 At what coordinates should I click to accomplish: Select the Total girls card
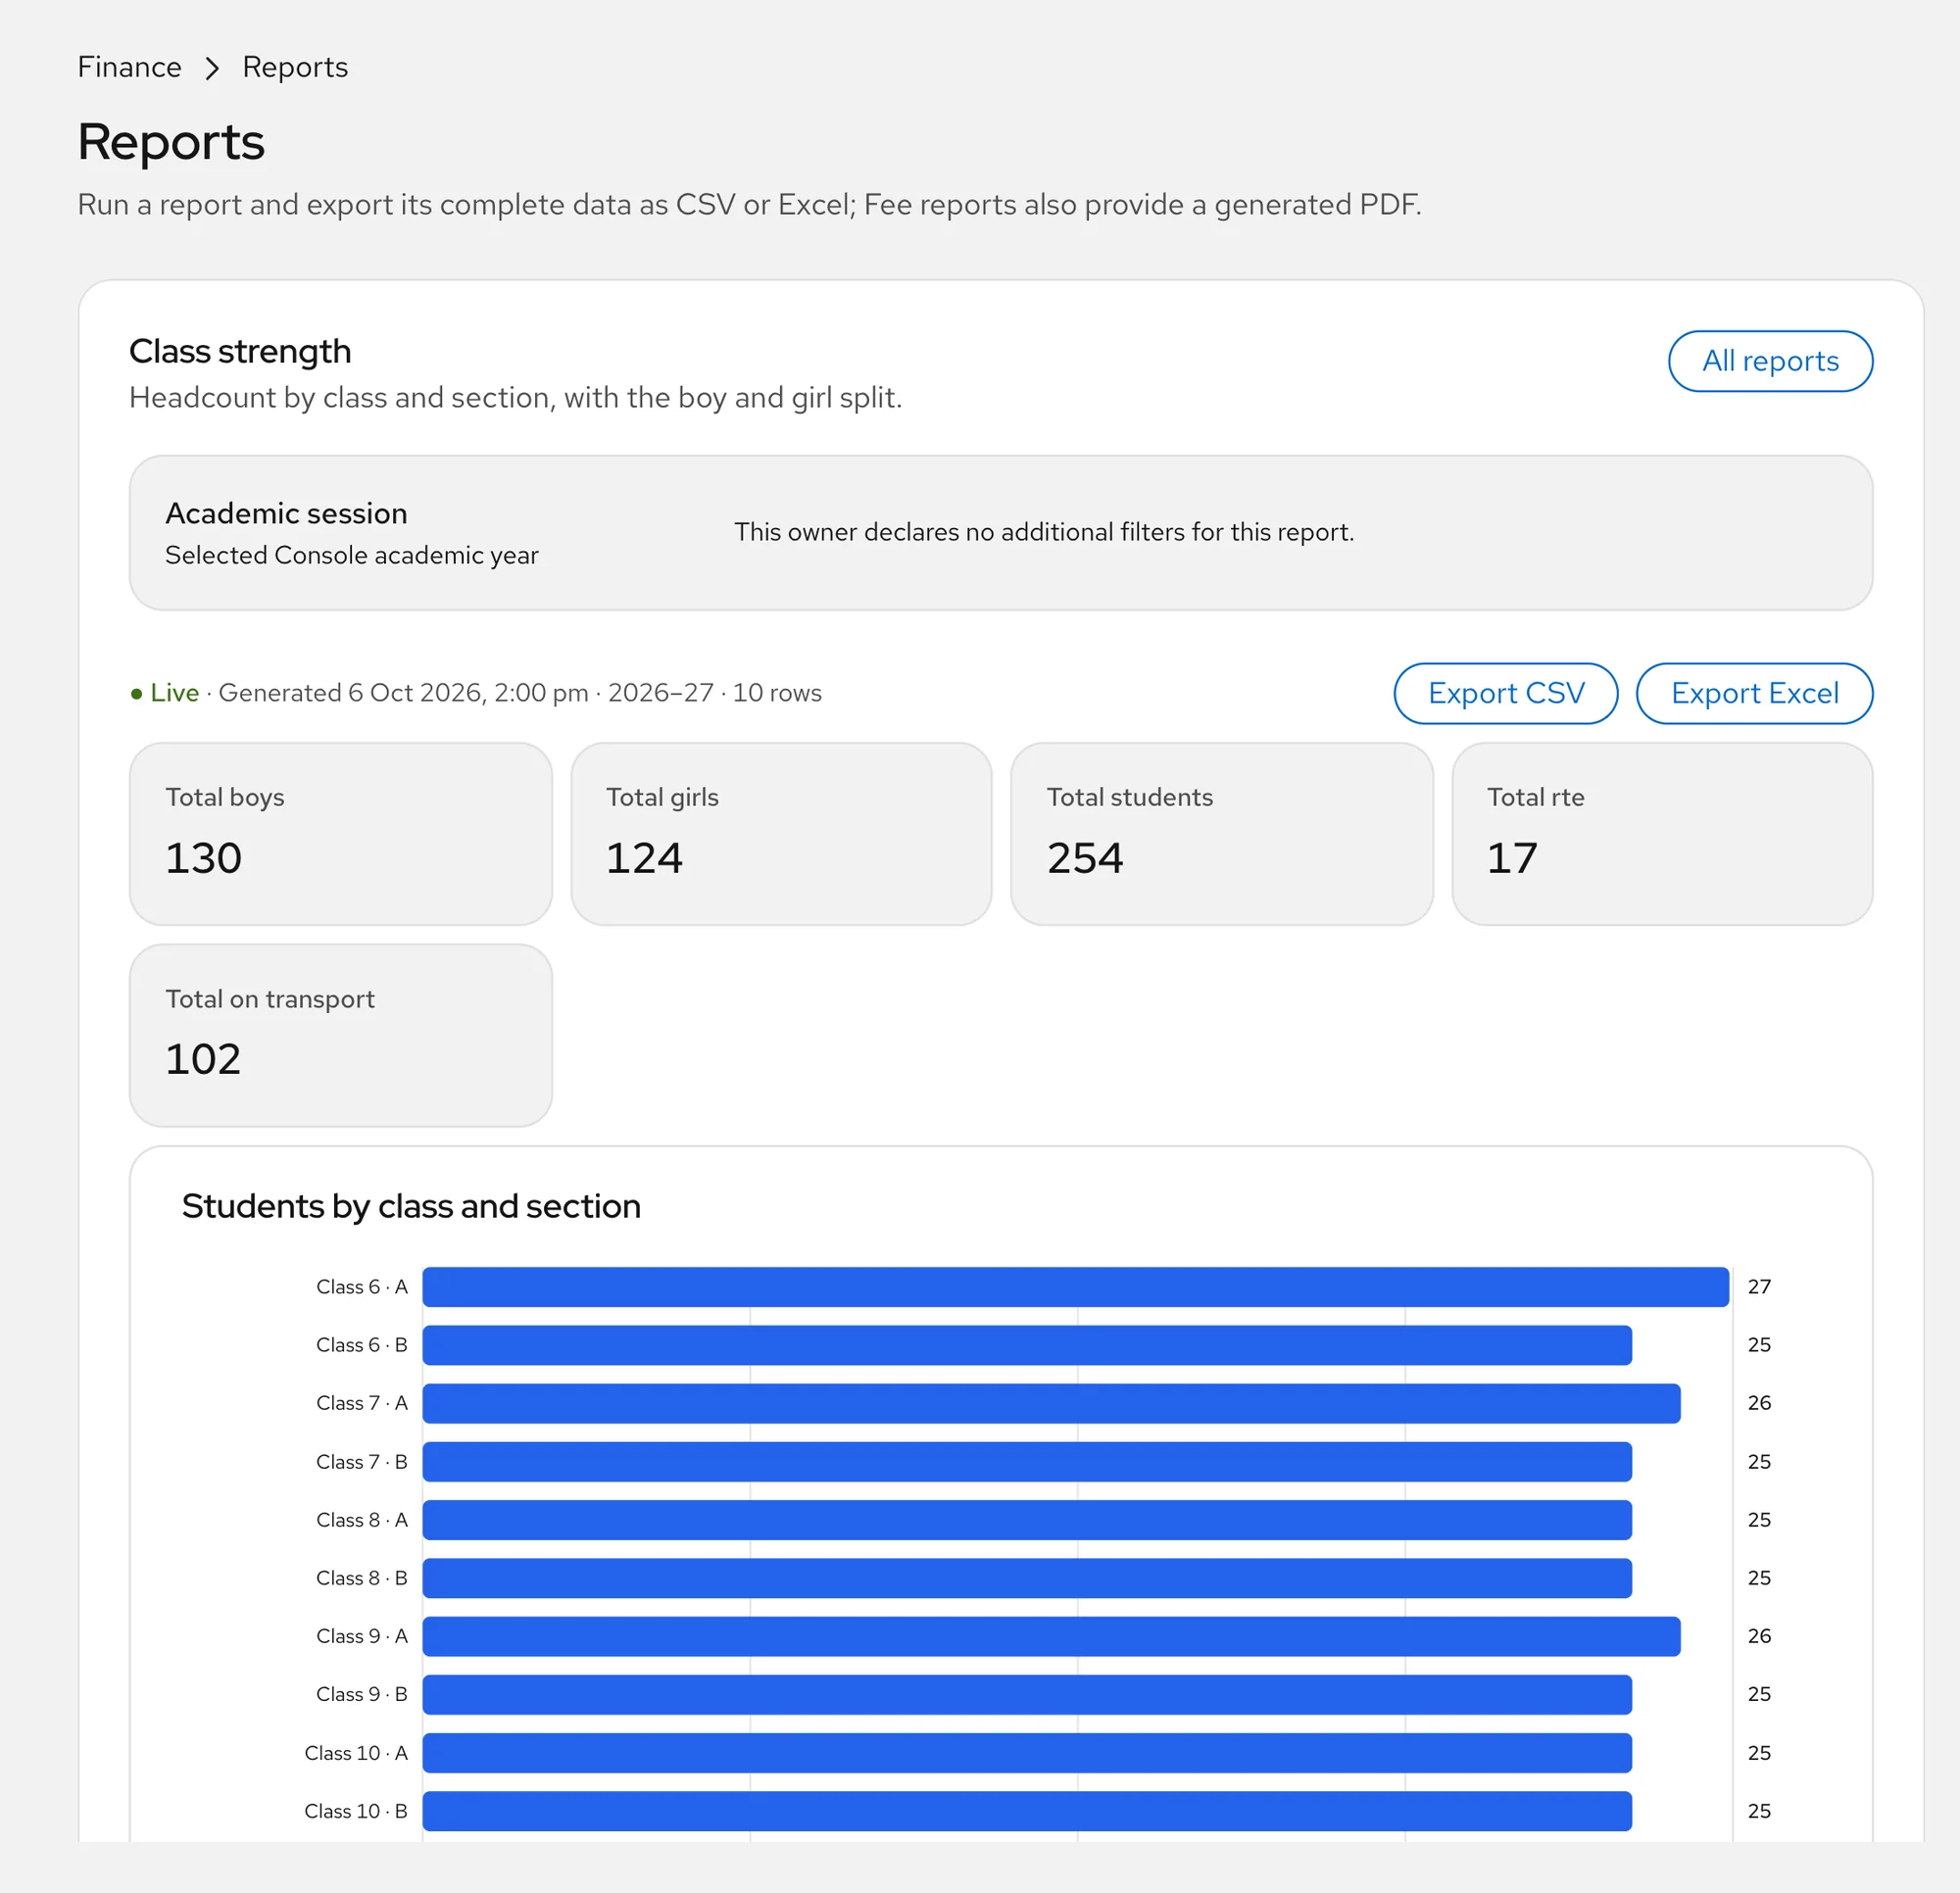pos(781,834)
